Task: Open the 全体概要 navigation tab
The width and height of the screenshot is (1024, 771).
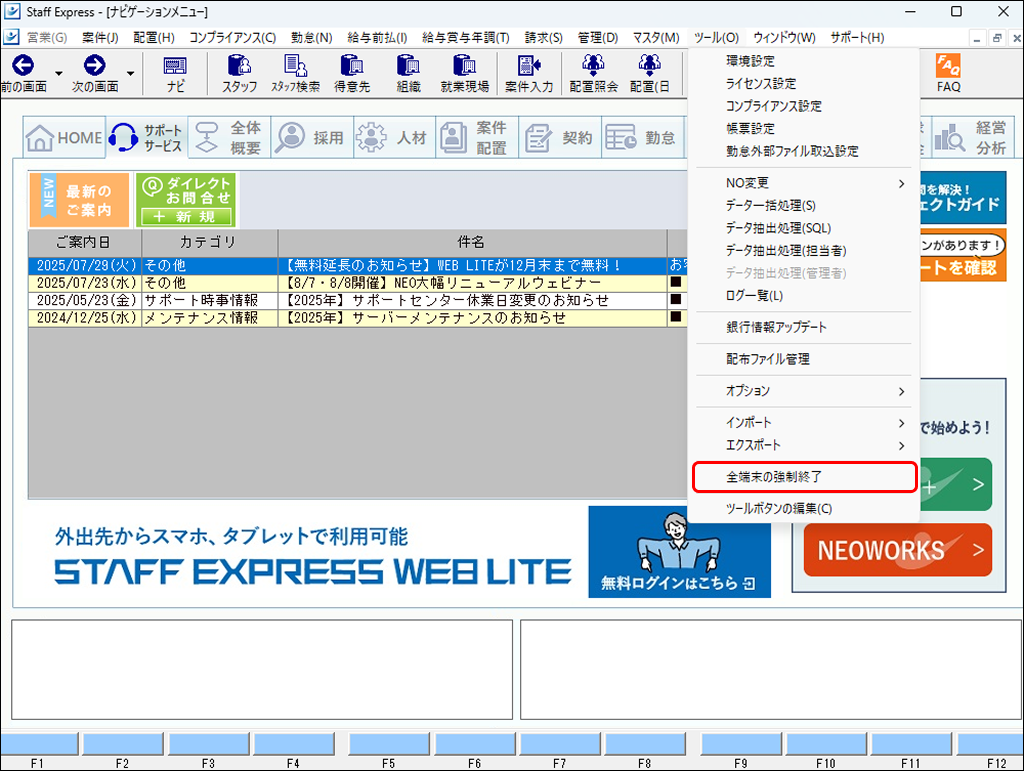Action: click(229, 138)
